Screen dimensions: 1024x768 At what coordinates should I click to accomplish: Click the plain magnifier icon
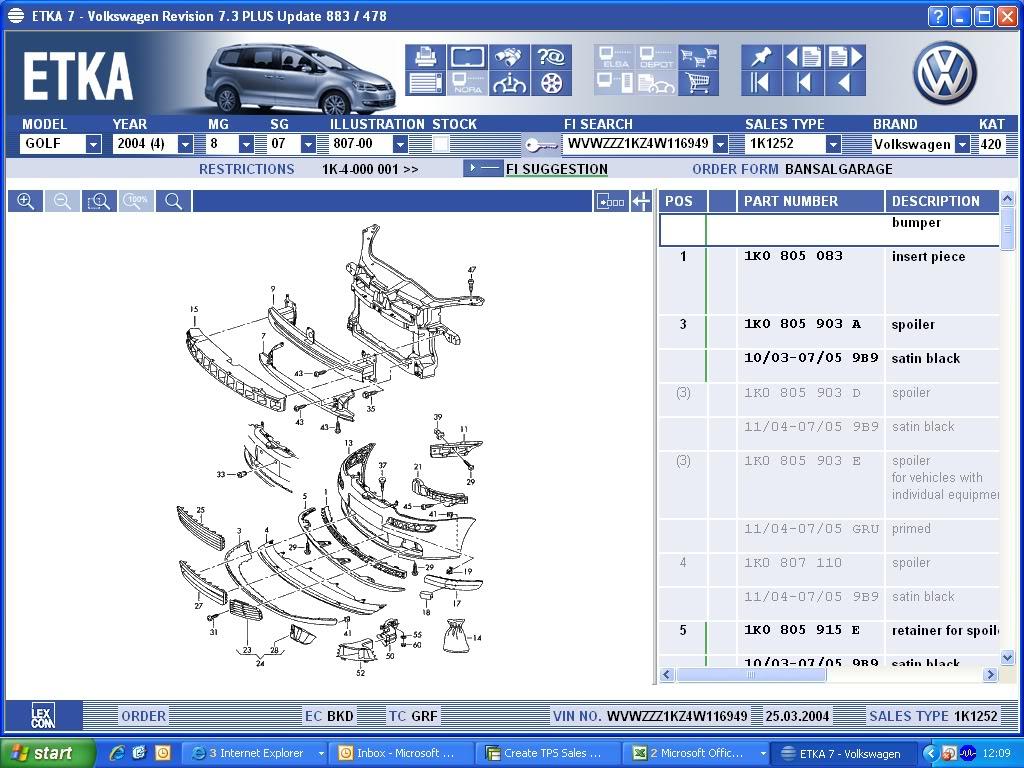[174, 201]
